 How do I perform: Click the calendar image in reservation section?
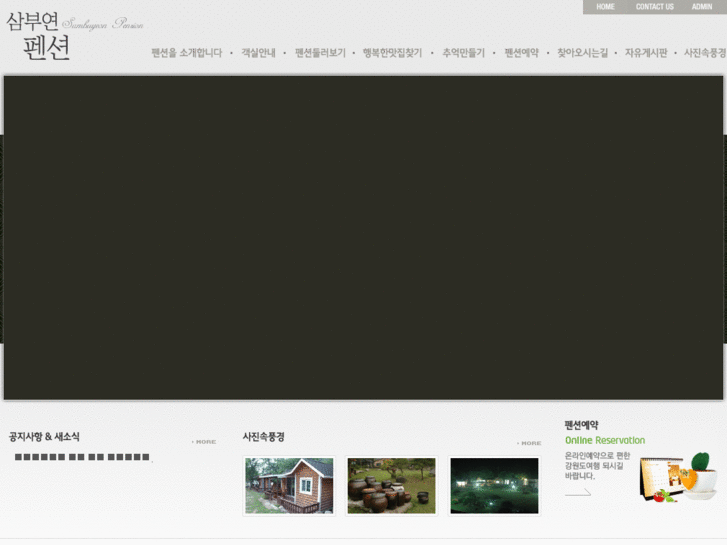tap(661, 478)
